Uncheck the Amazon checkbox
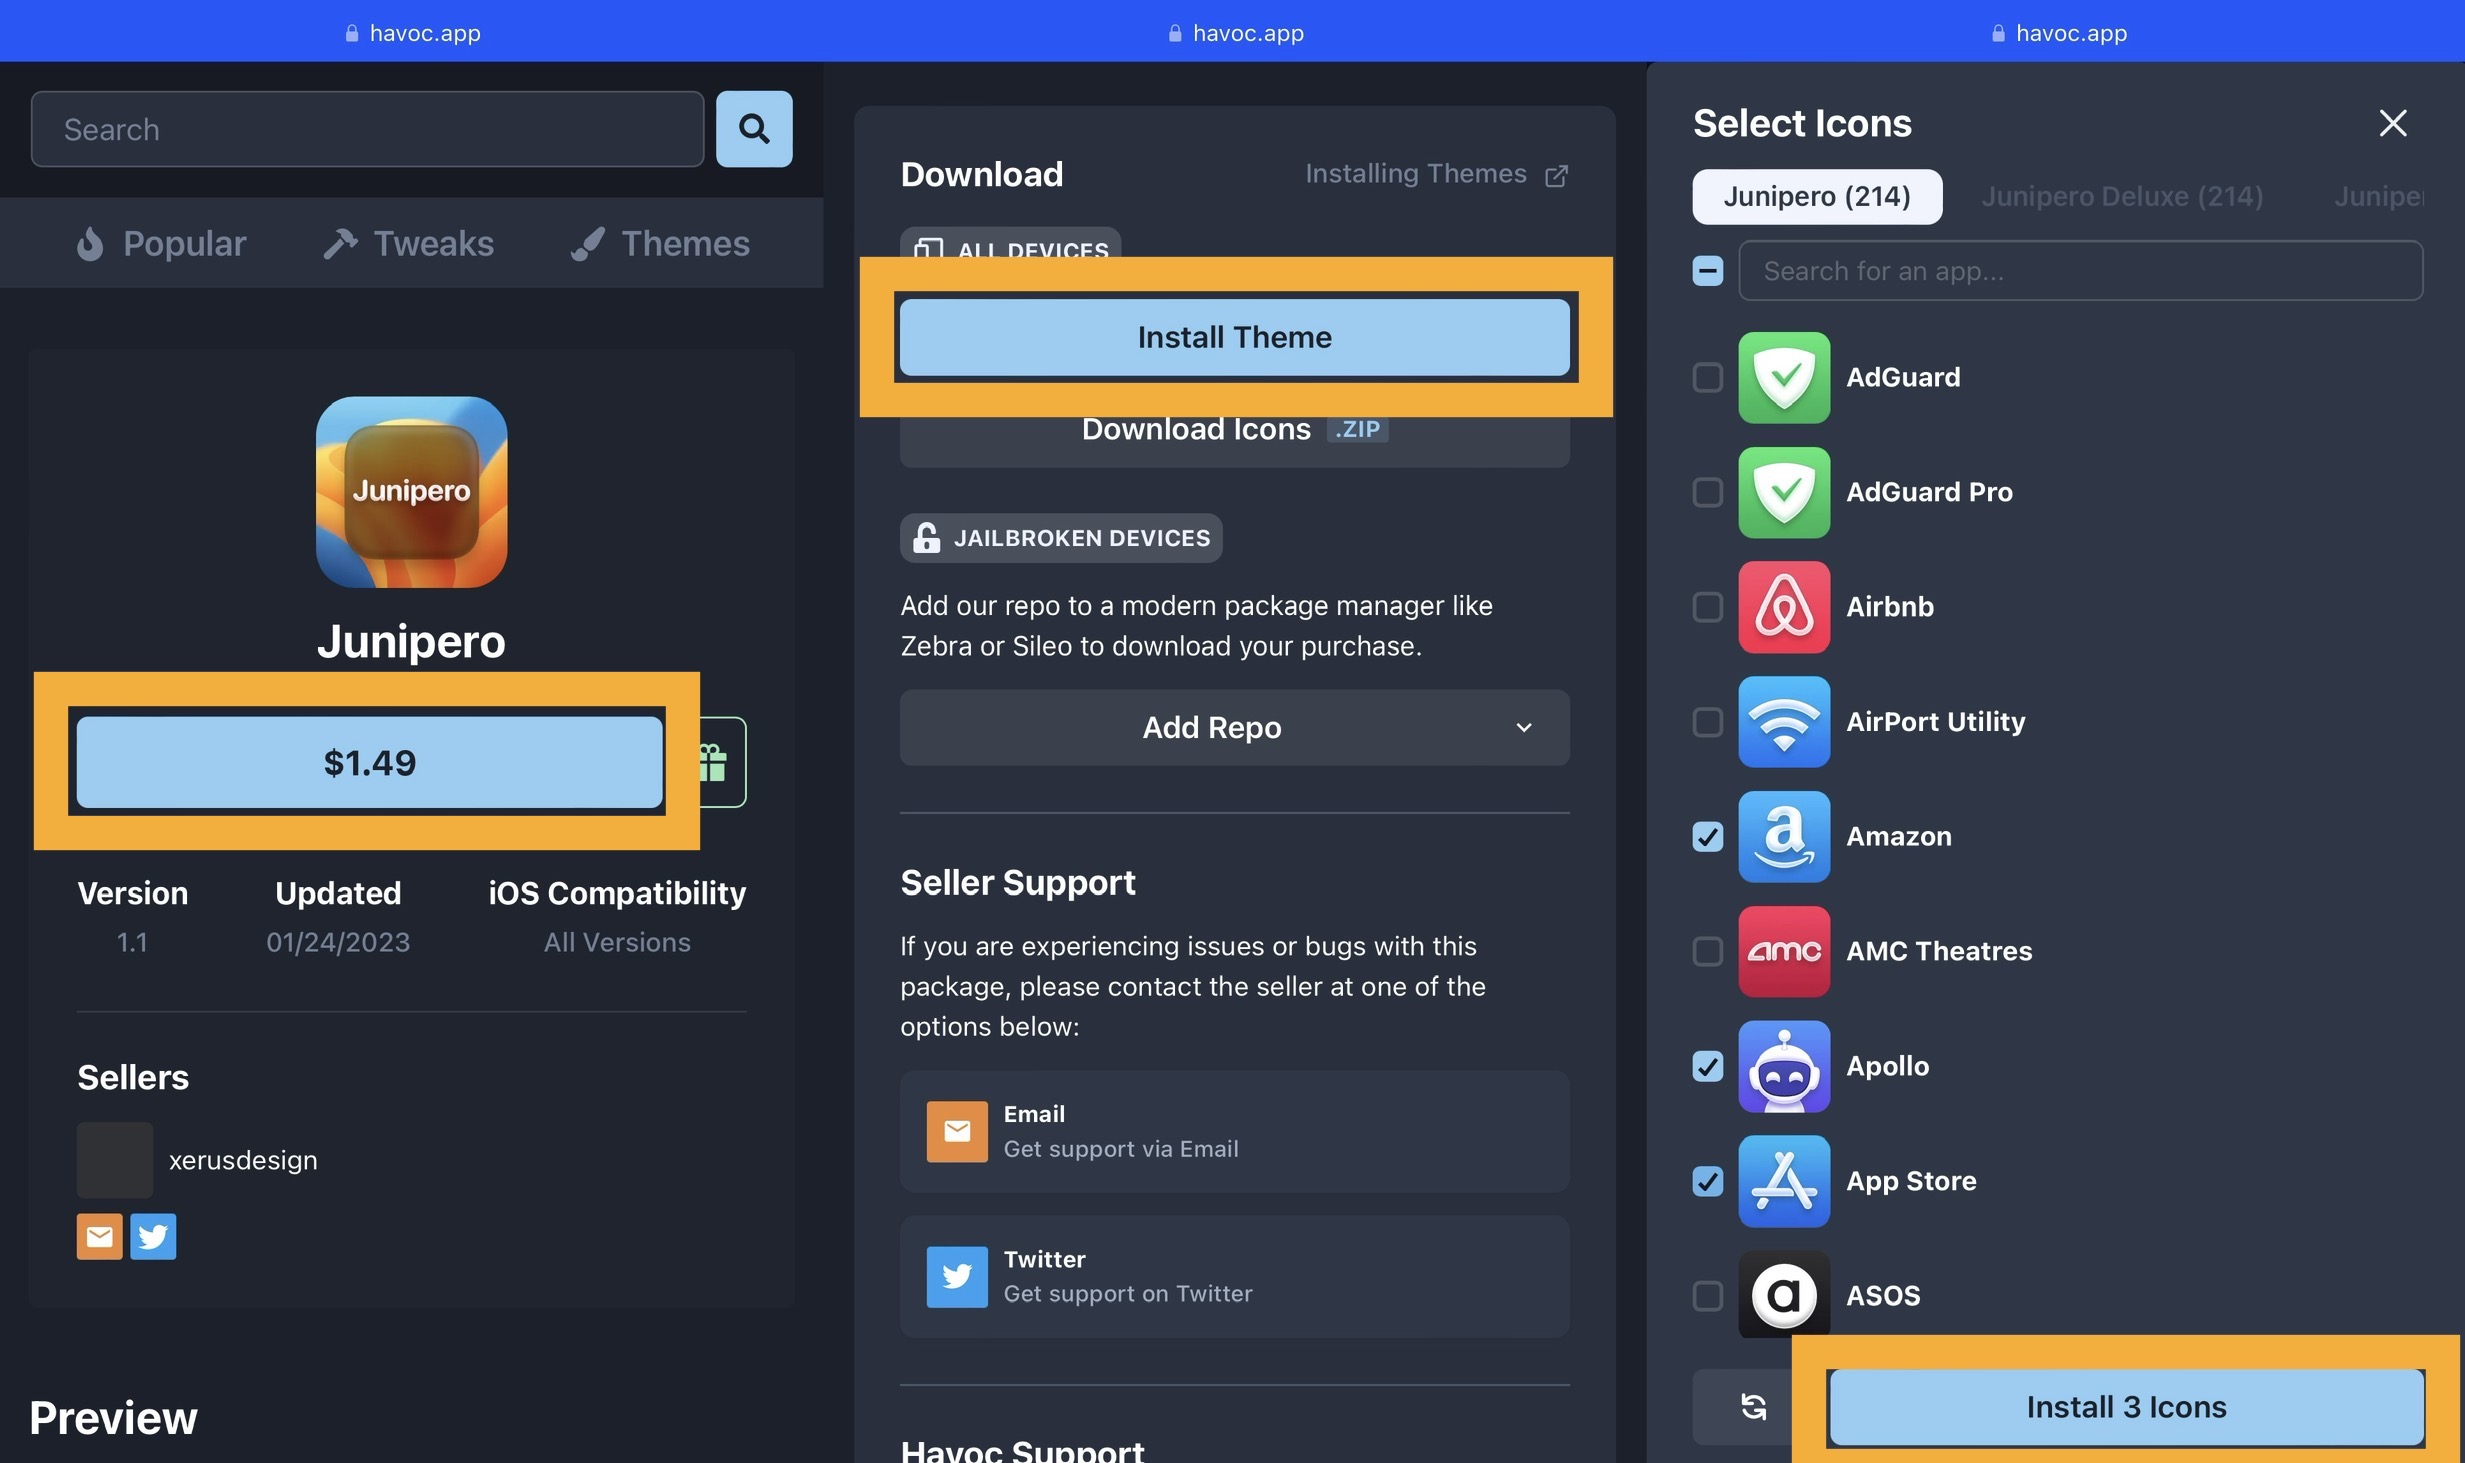Screen dimensions: 2465x1463 pyautogui.click(x=1708, y=836)
